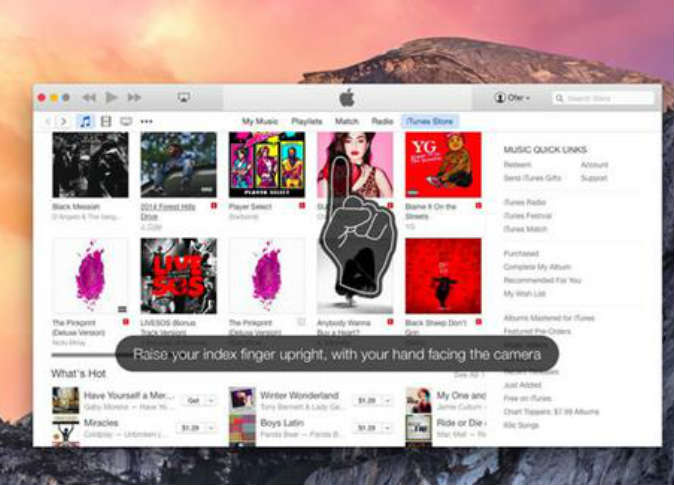Expand price dropdown for Winter Wonderland
Viewport: 674px width, 485px height.
click(387, 400)
